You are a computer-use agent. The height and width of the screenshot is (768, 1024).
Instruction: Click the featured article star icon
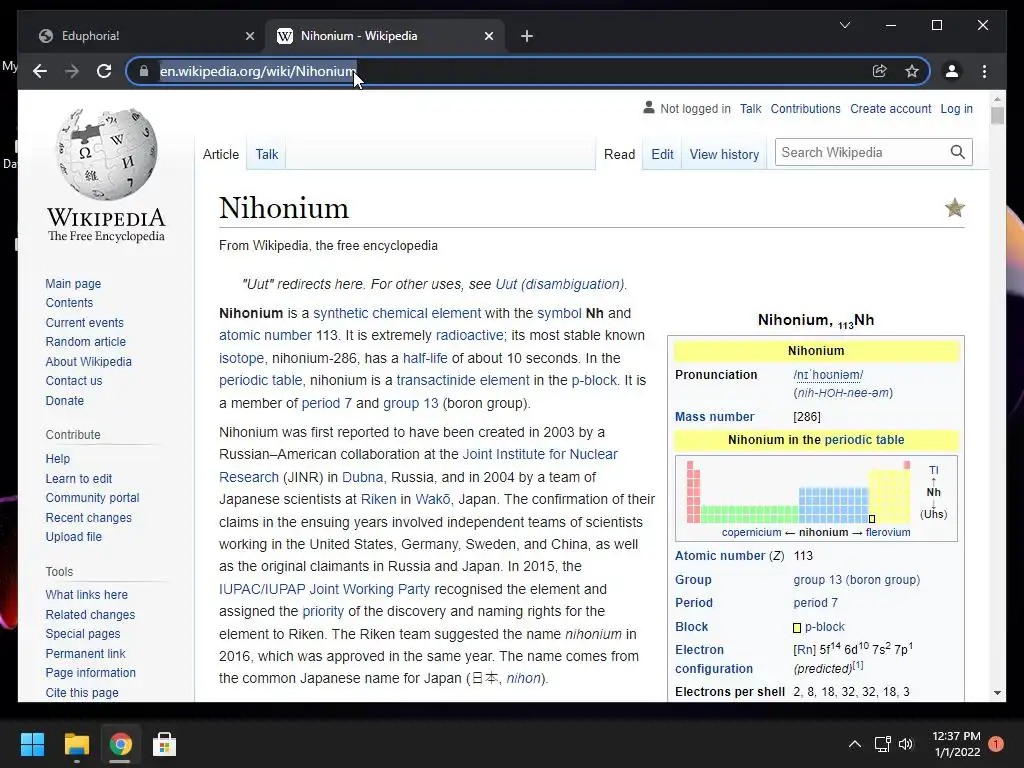tap(955, 208)
